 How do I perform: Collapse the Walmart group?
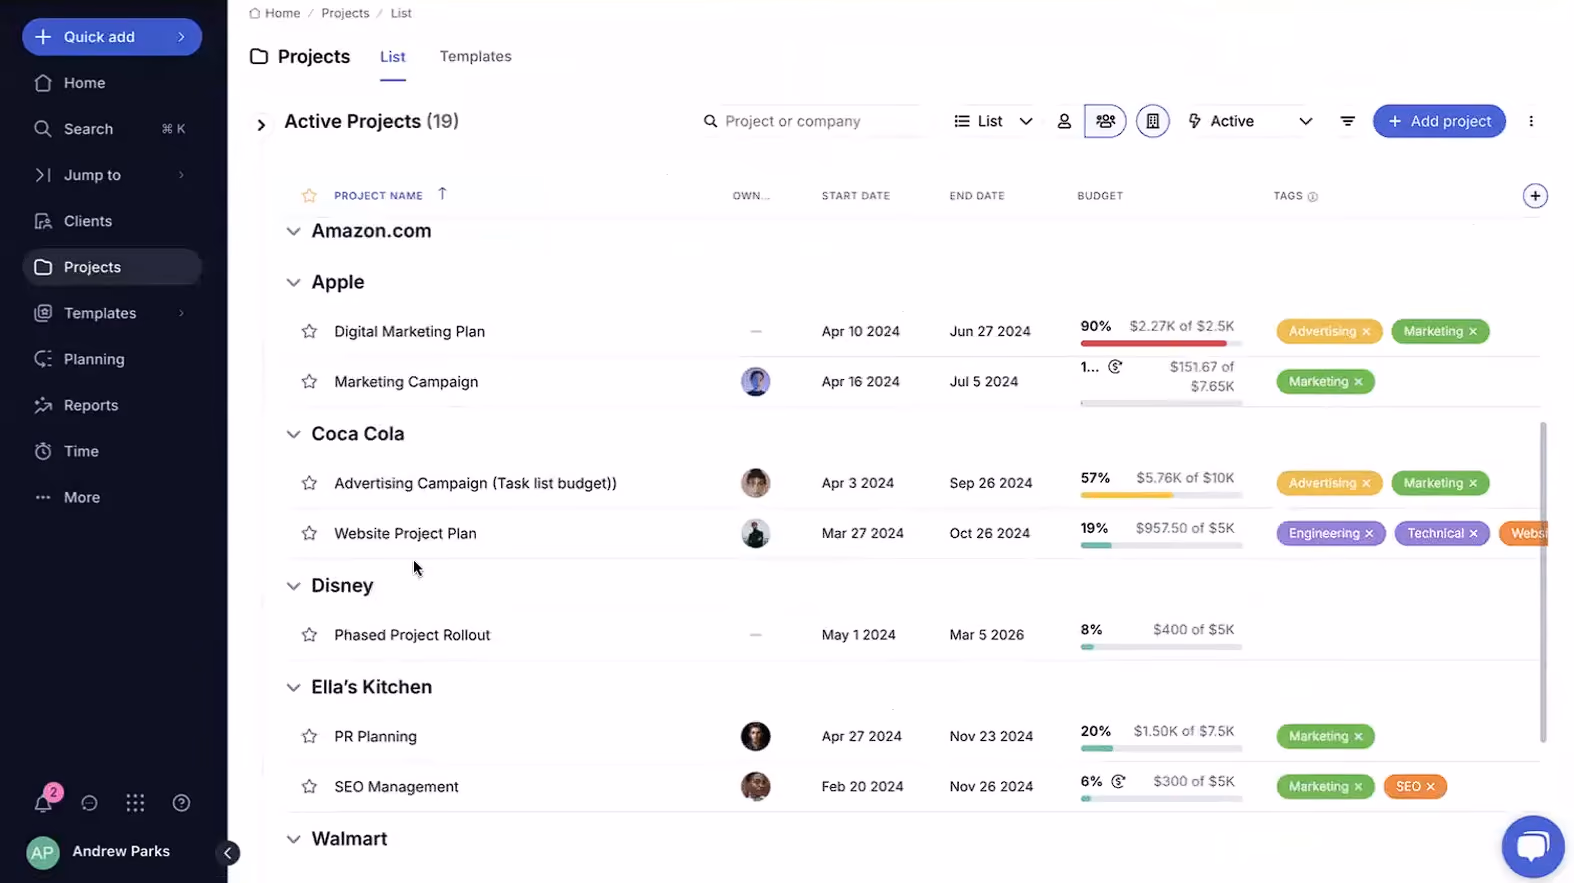click(x=293, y=839)
